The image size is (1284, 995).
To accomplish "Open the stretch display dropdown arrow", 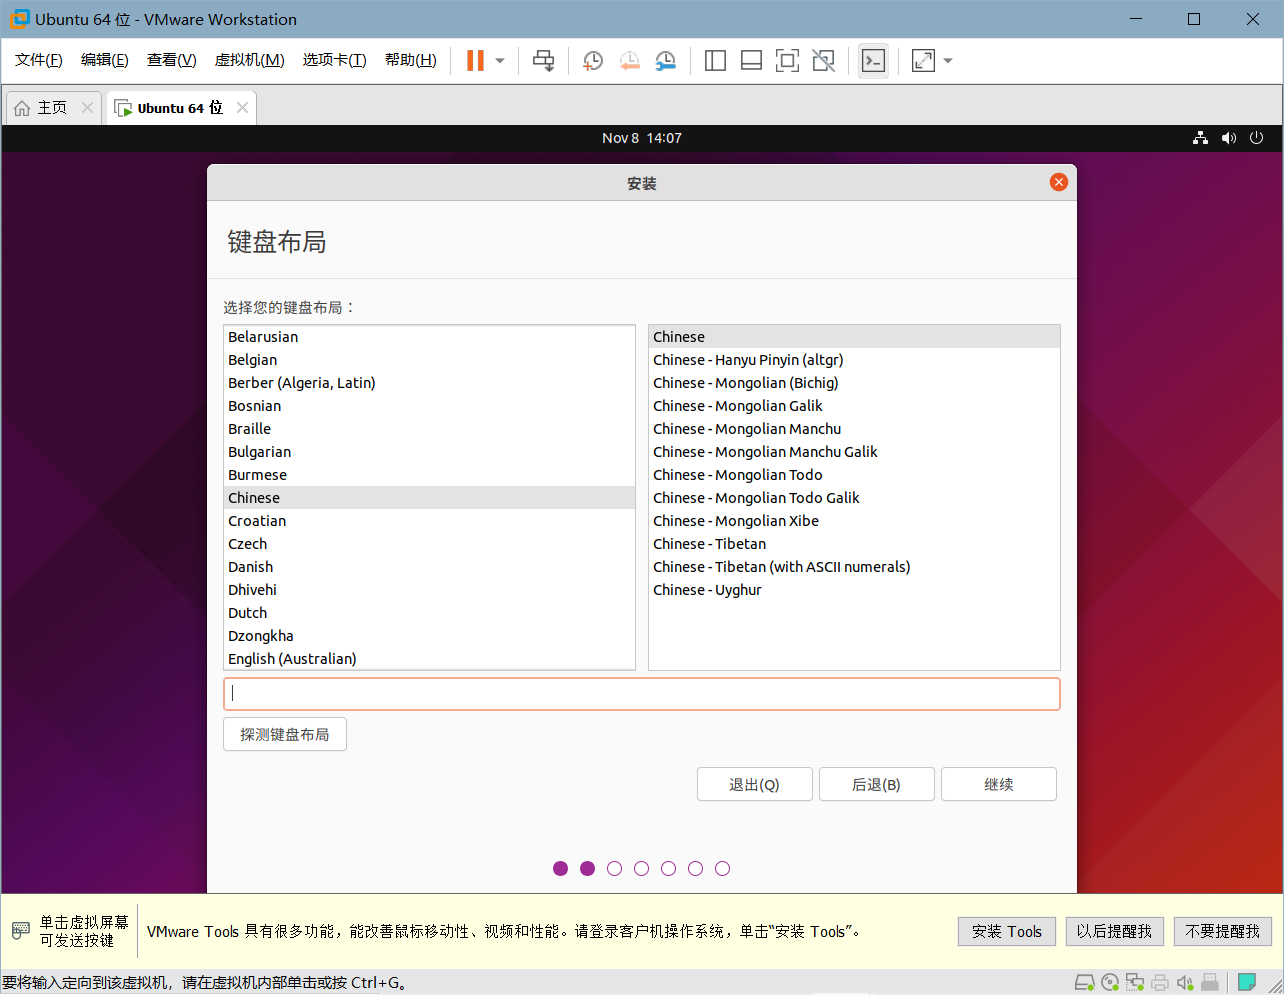I will pos(948,61).
